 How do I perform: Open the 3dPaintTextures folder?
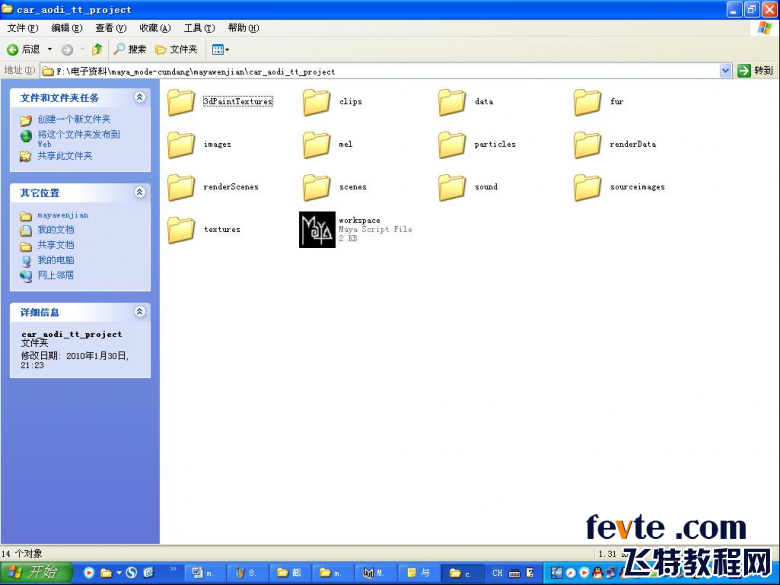point(220,102)
